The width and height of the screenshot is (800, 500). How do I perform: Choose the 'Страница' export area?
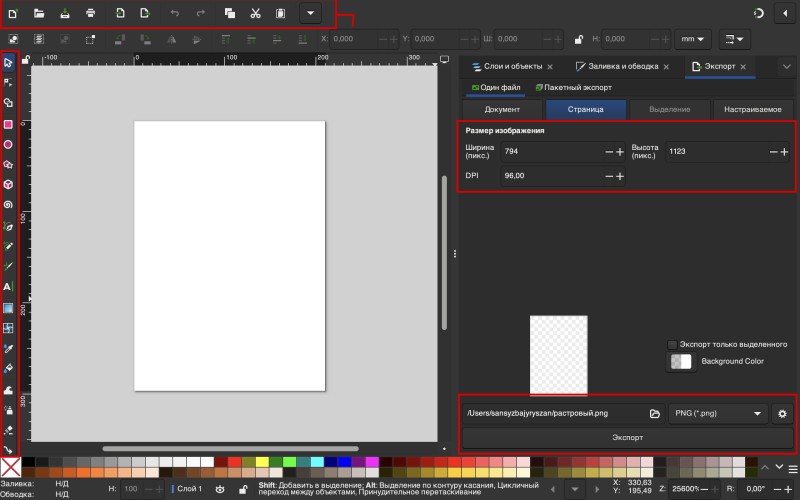point(586,110)
